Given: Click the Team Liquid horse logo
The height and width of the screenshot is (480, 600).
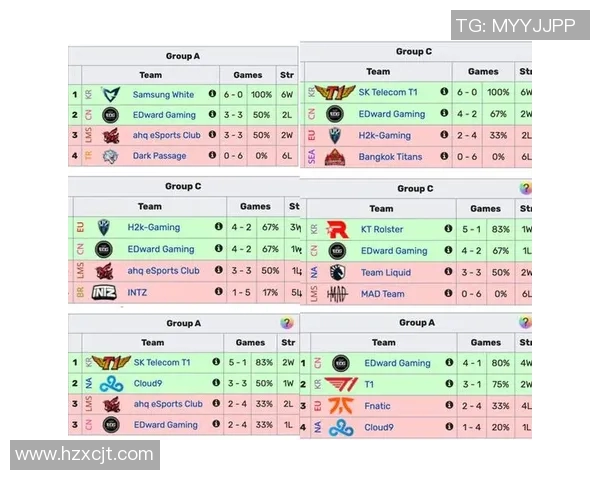Looking at the screenshot, I should [338, 272].
